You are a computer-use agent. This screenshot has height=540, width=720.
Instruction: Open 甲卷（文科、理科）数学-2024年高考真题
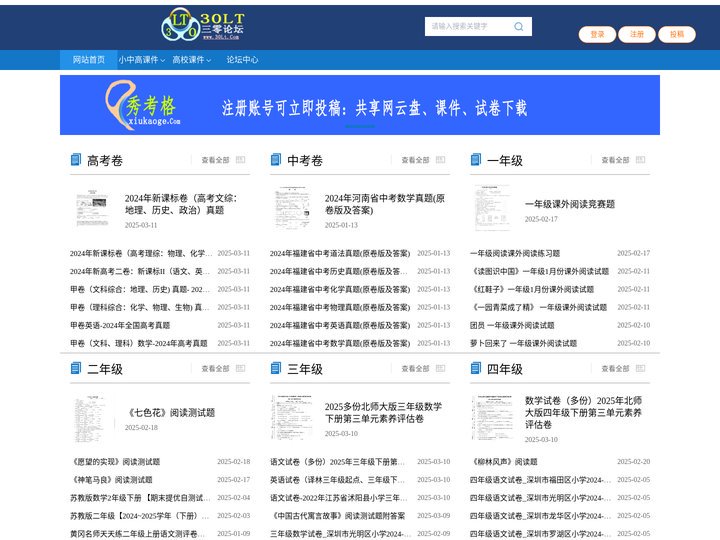click(139, 343)
